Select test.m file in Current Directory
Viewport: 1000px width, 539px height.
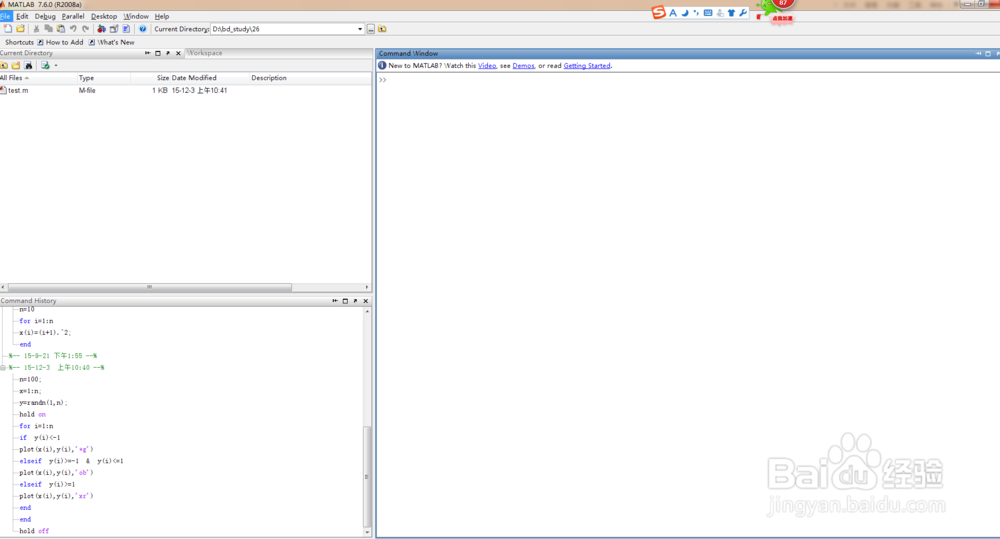tap(18, 91)
